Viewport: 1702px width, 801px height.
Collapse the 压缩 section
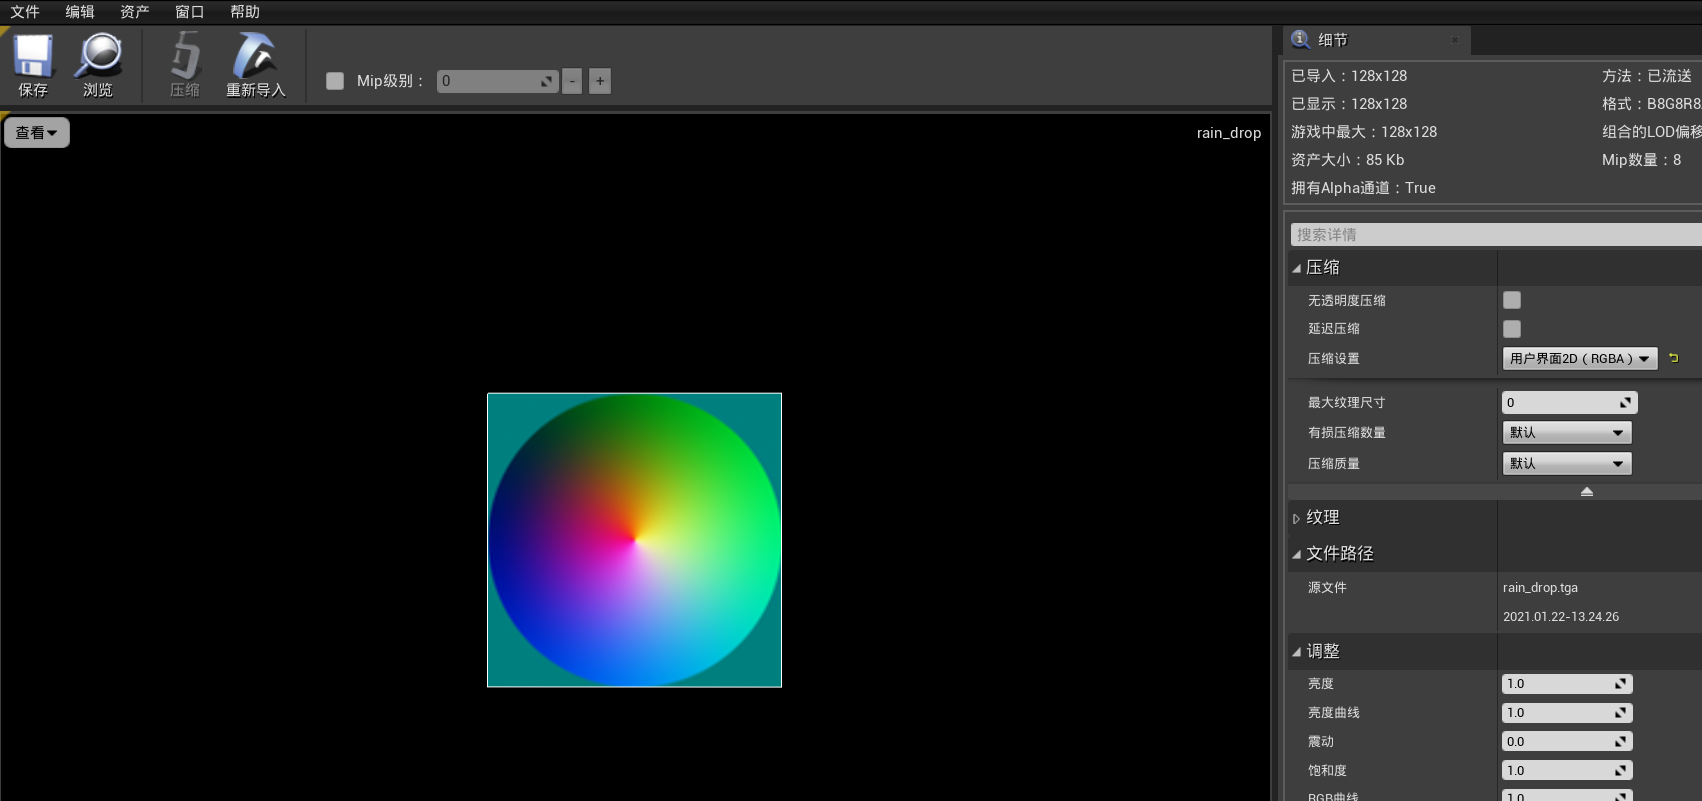point(1296,268)
